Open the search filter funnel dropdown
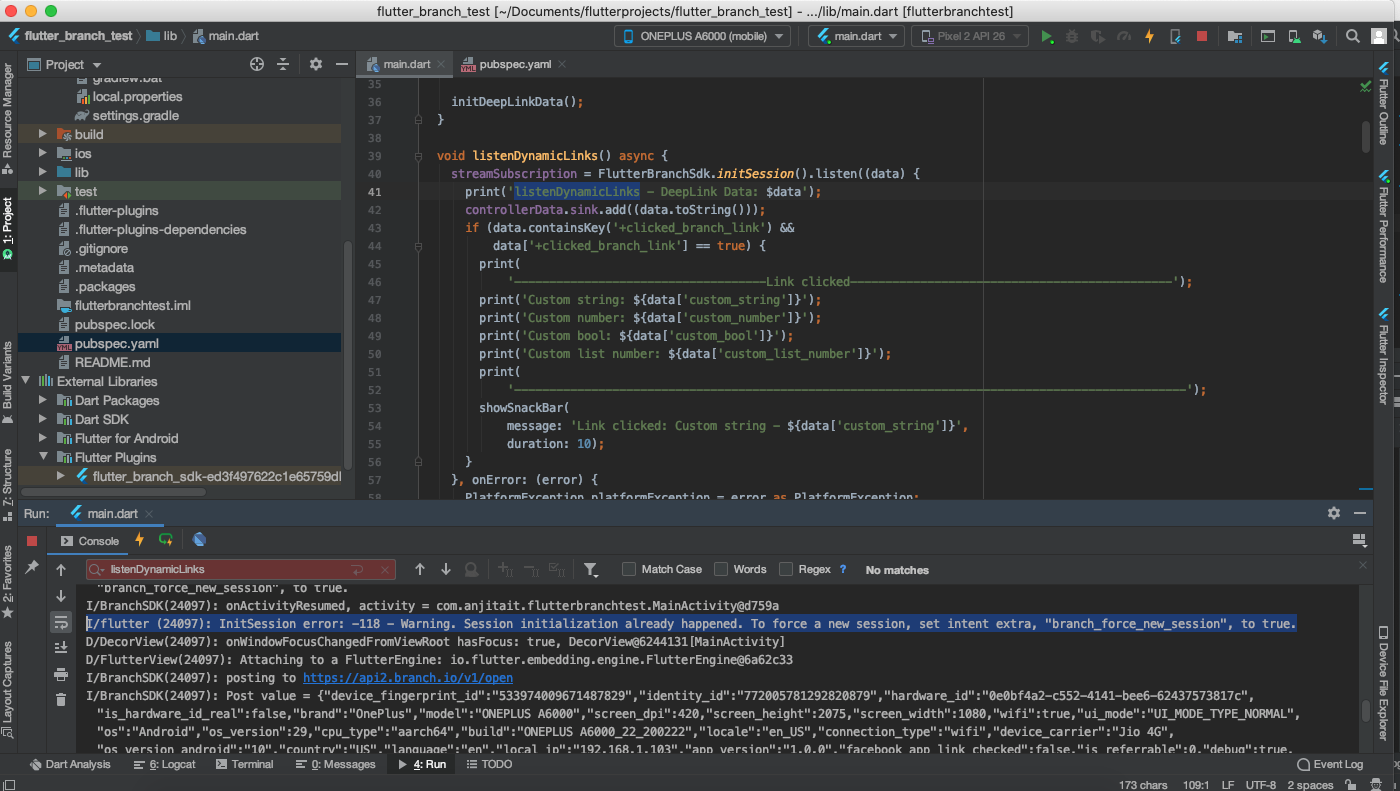The height and width of the screenshot is (791, 1400). coord(591,569)
